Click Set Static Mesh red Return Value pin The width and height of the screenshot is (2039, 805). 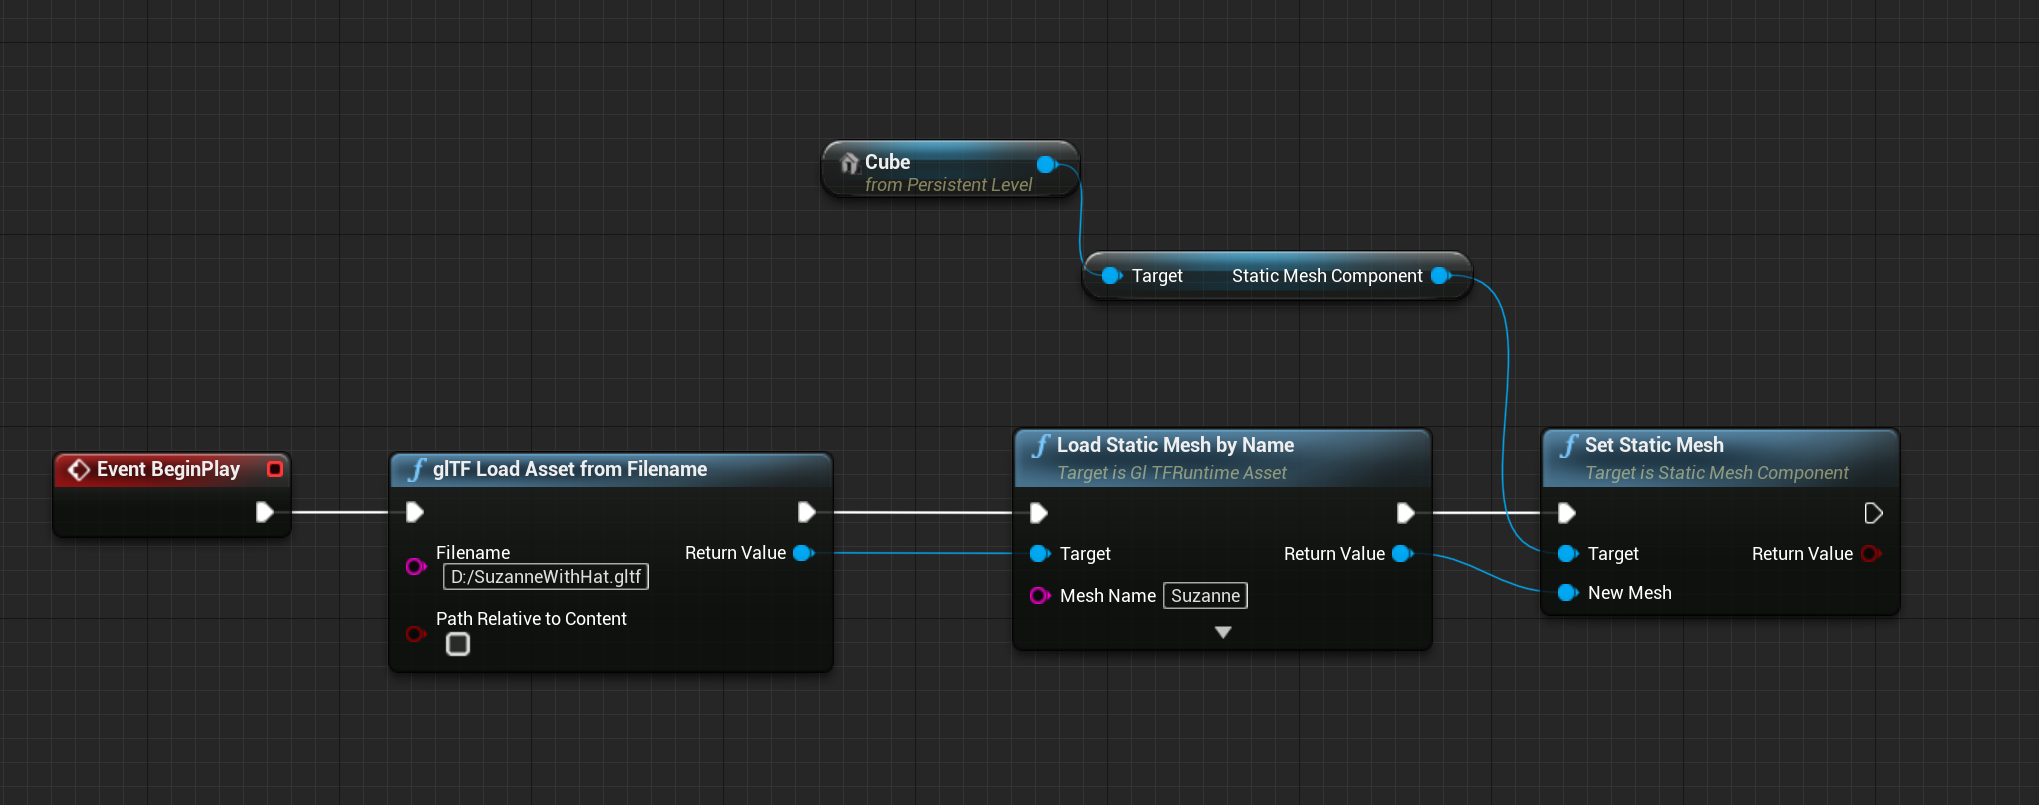pyautogui.click(x=1870, y=554)
